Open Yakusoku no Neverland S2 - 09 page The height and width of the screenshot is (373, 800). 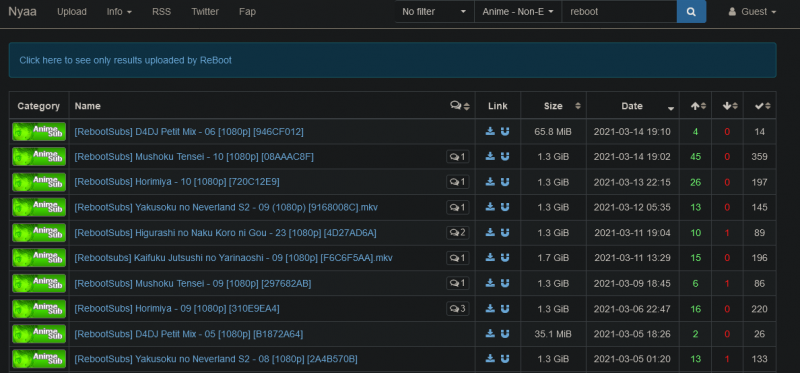pyautogui.click(x=226, y=207)
